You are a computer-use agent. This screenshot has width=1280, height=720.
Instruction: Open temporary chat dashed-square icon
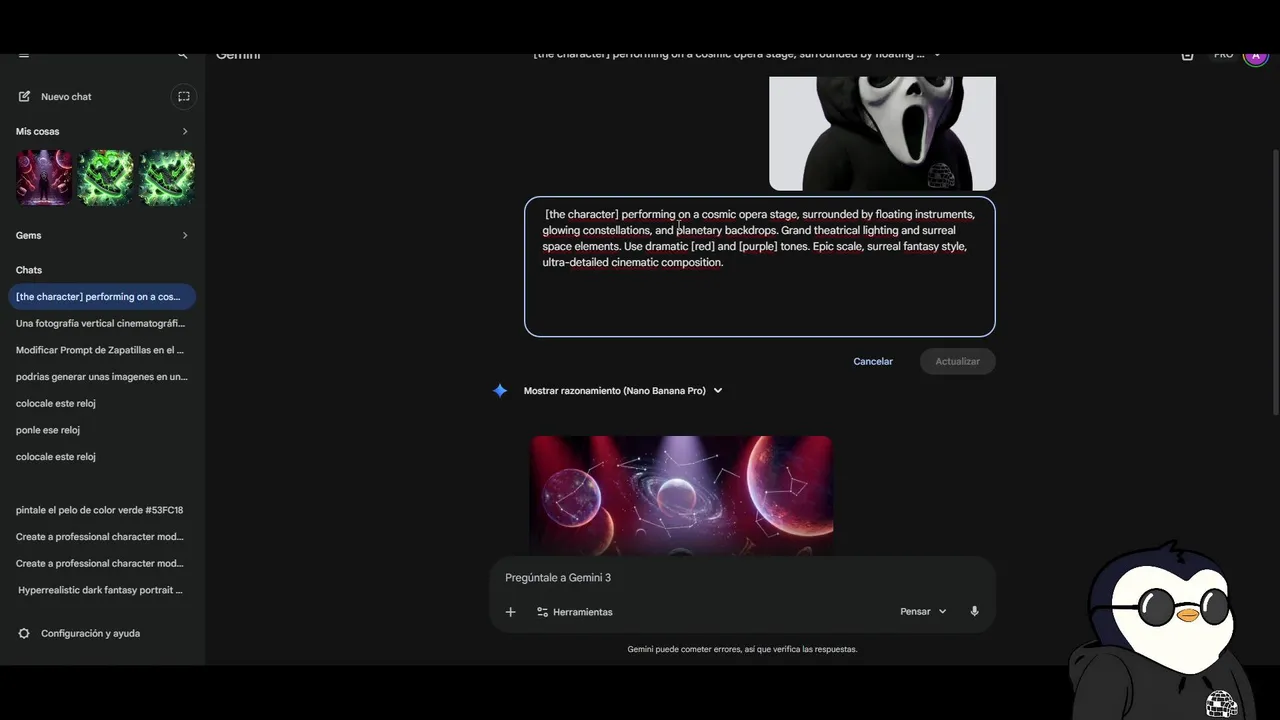click(183, 97)
